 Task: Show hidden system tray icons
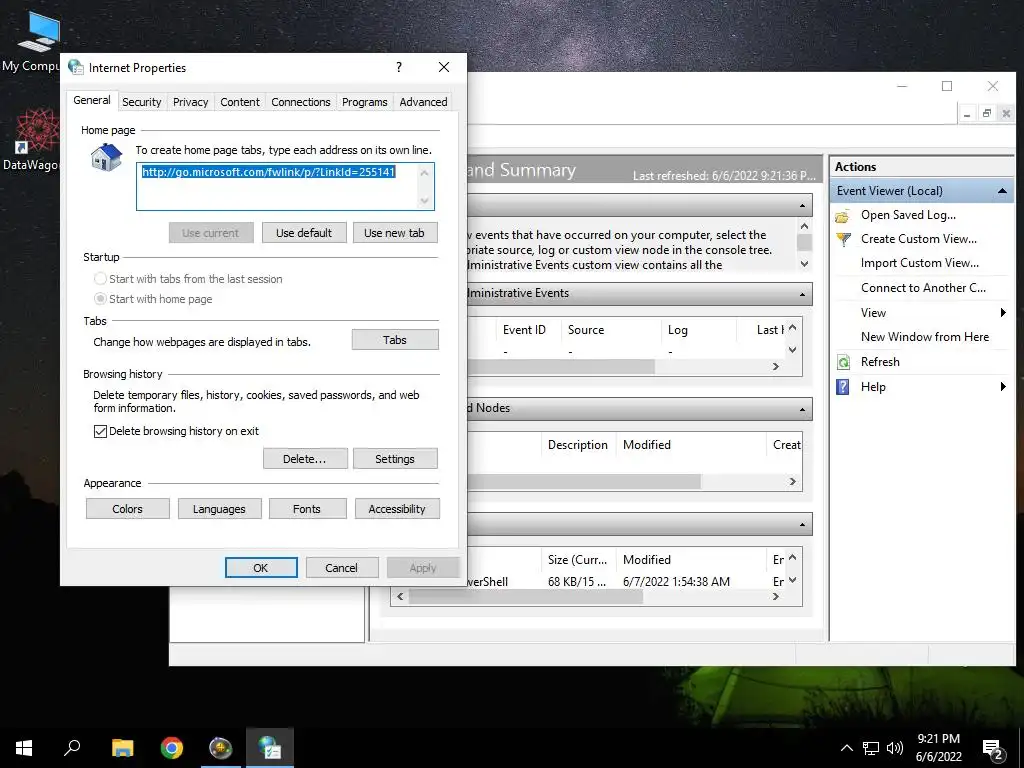[x=846, y=748]
